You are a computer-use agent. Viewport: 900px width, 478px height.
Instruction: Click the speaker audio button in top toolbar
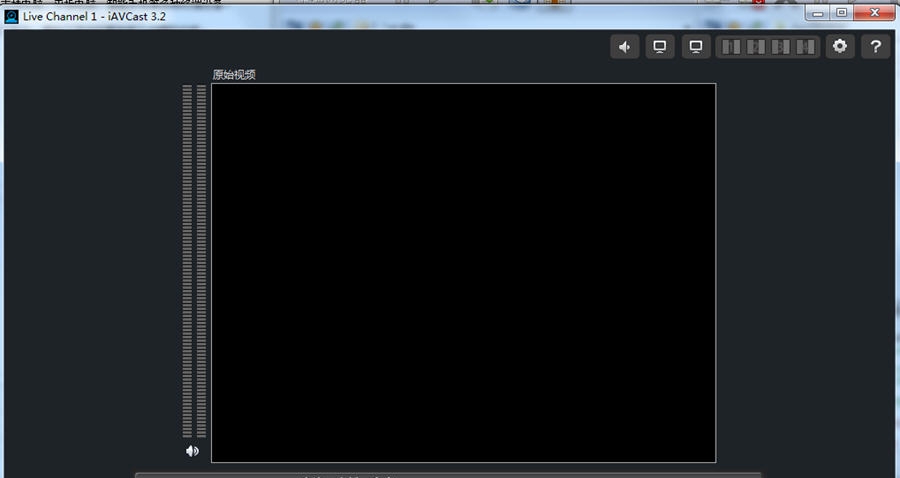coord(624,46)
